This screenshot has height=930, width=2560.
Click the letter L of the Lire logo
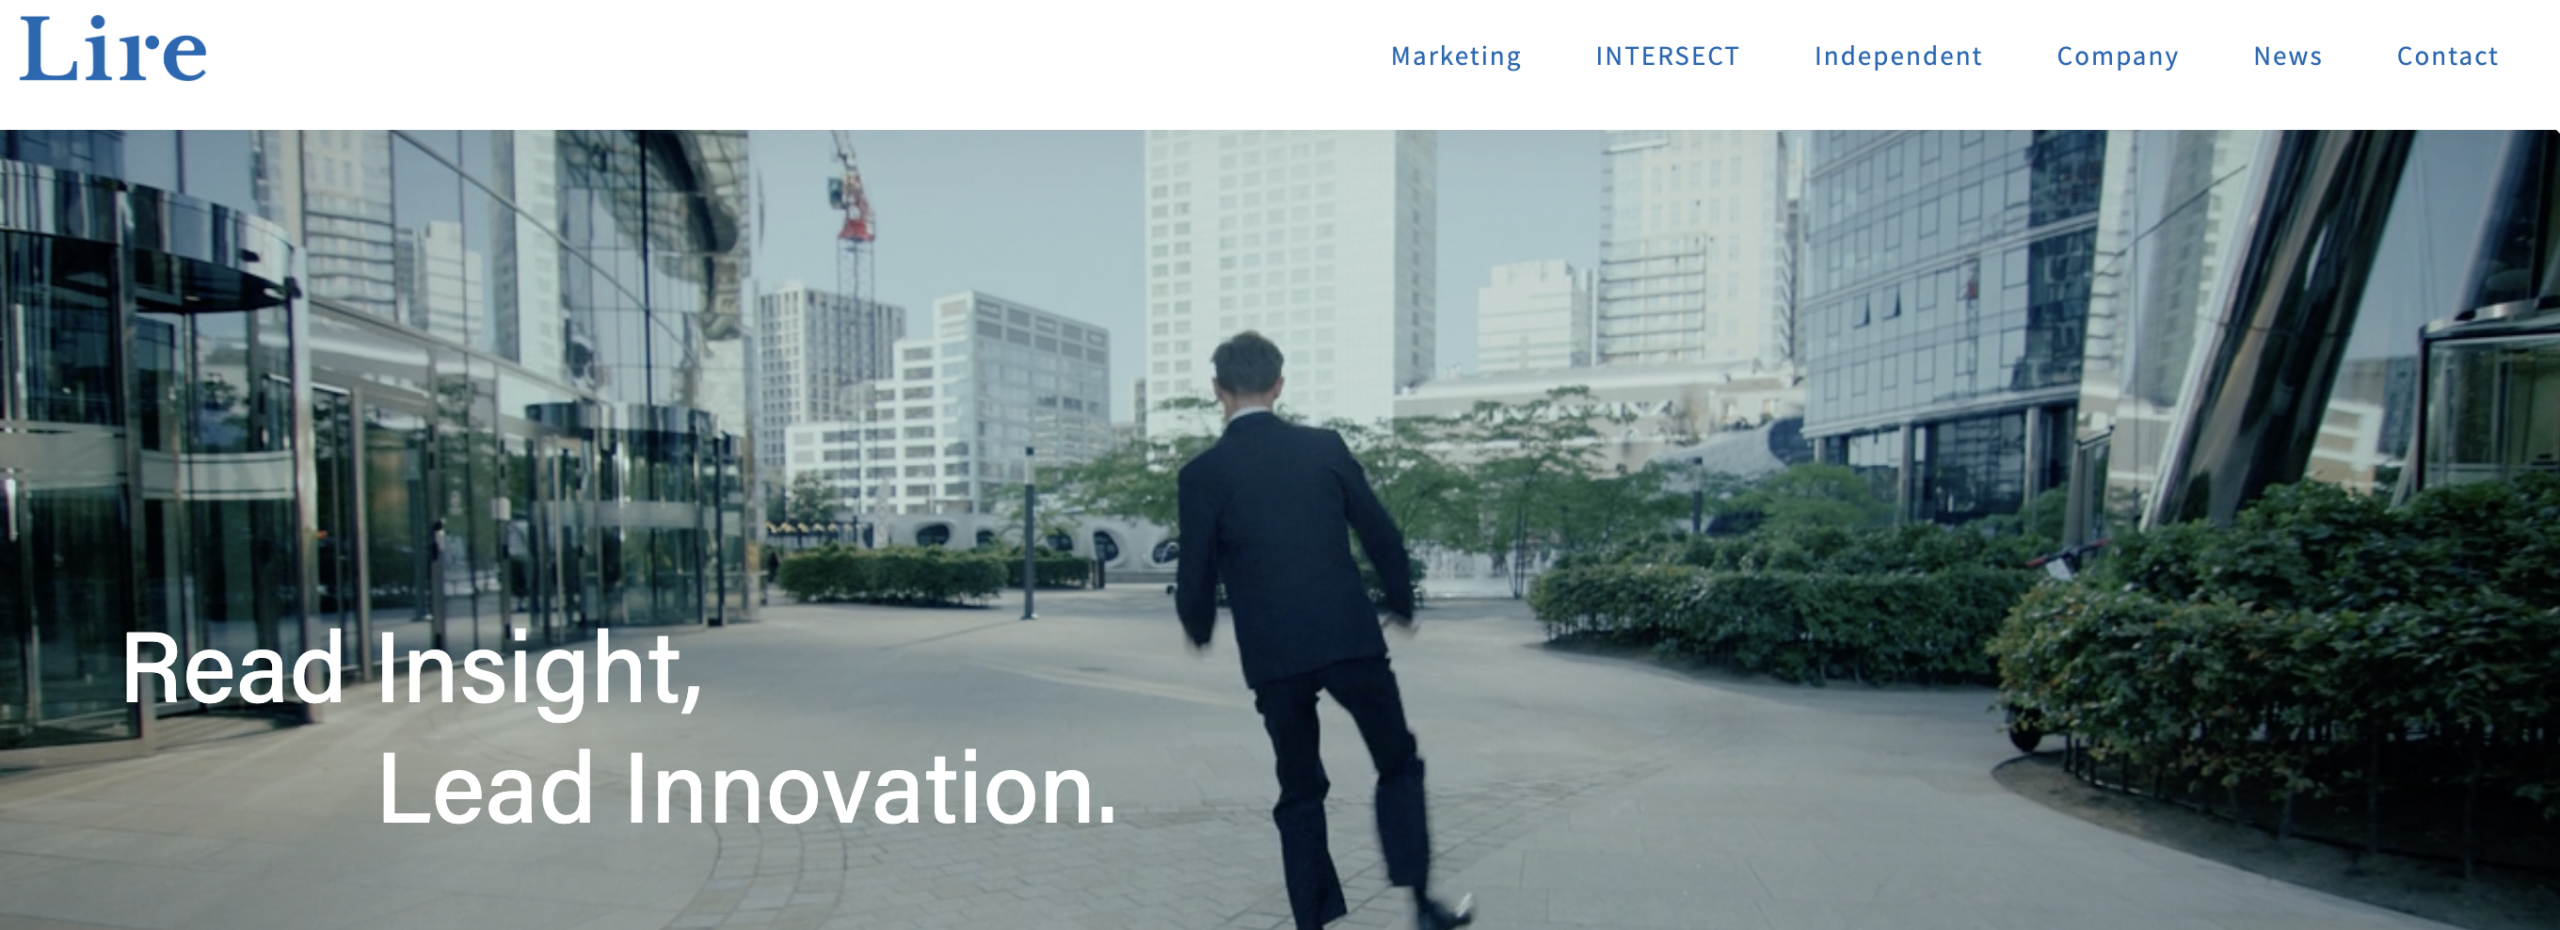click(48, 48)
